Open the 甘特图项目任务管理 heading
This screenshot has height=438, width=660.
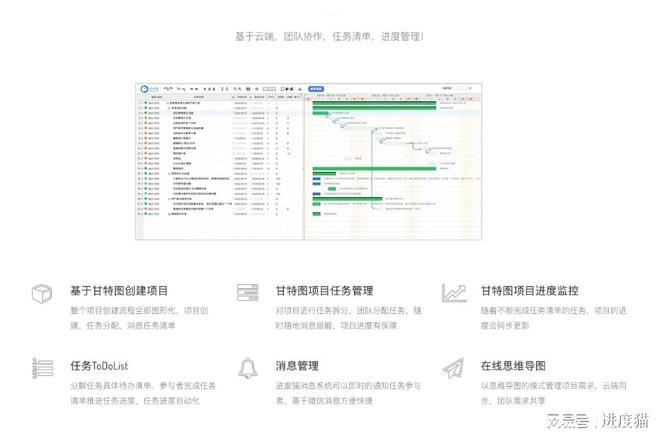[324, 291]
